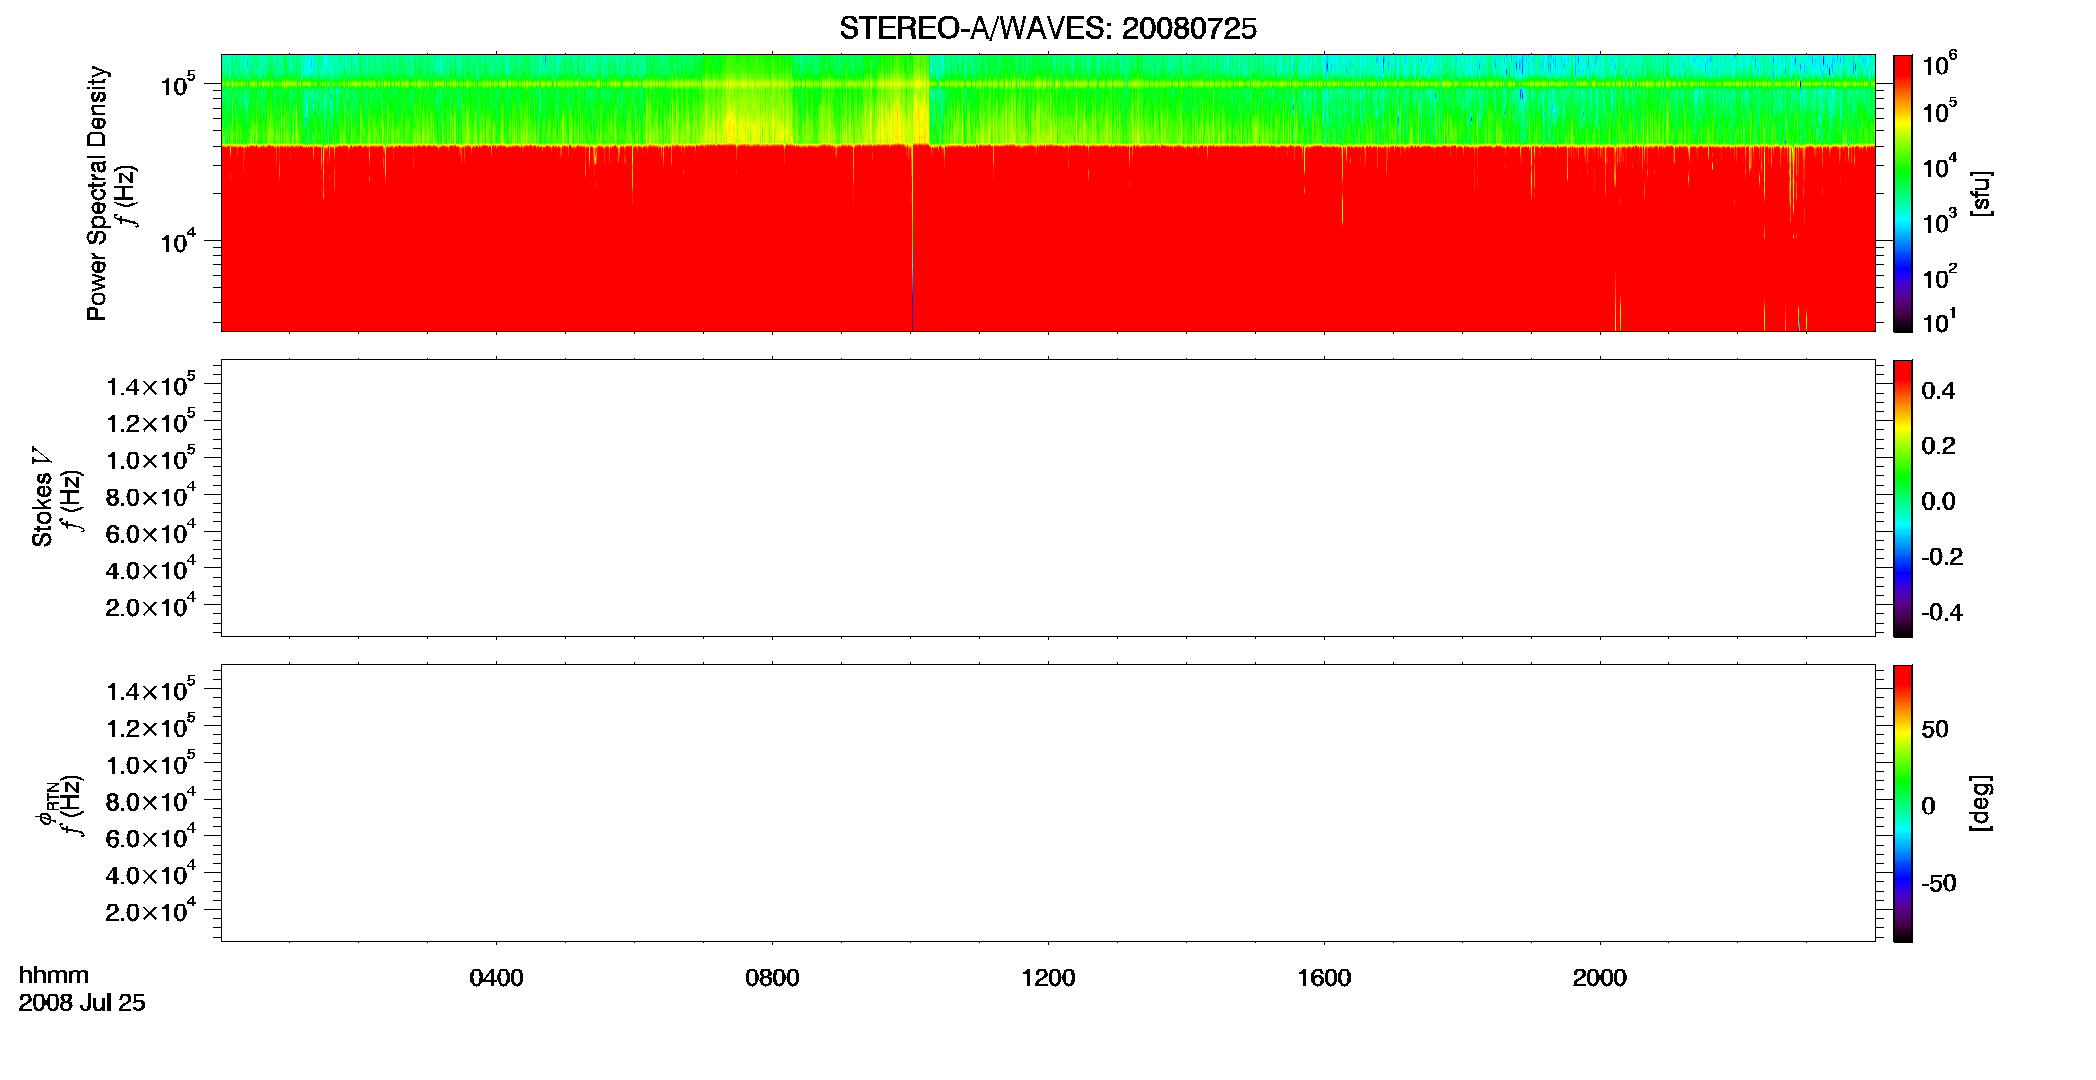
Task: Click the empty phi RTN plot panel
Action: (x=1048, y=803)
